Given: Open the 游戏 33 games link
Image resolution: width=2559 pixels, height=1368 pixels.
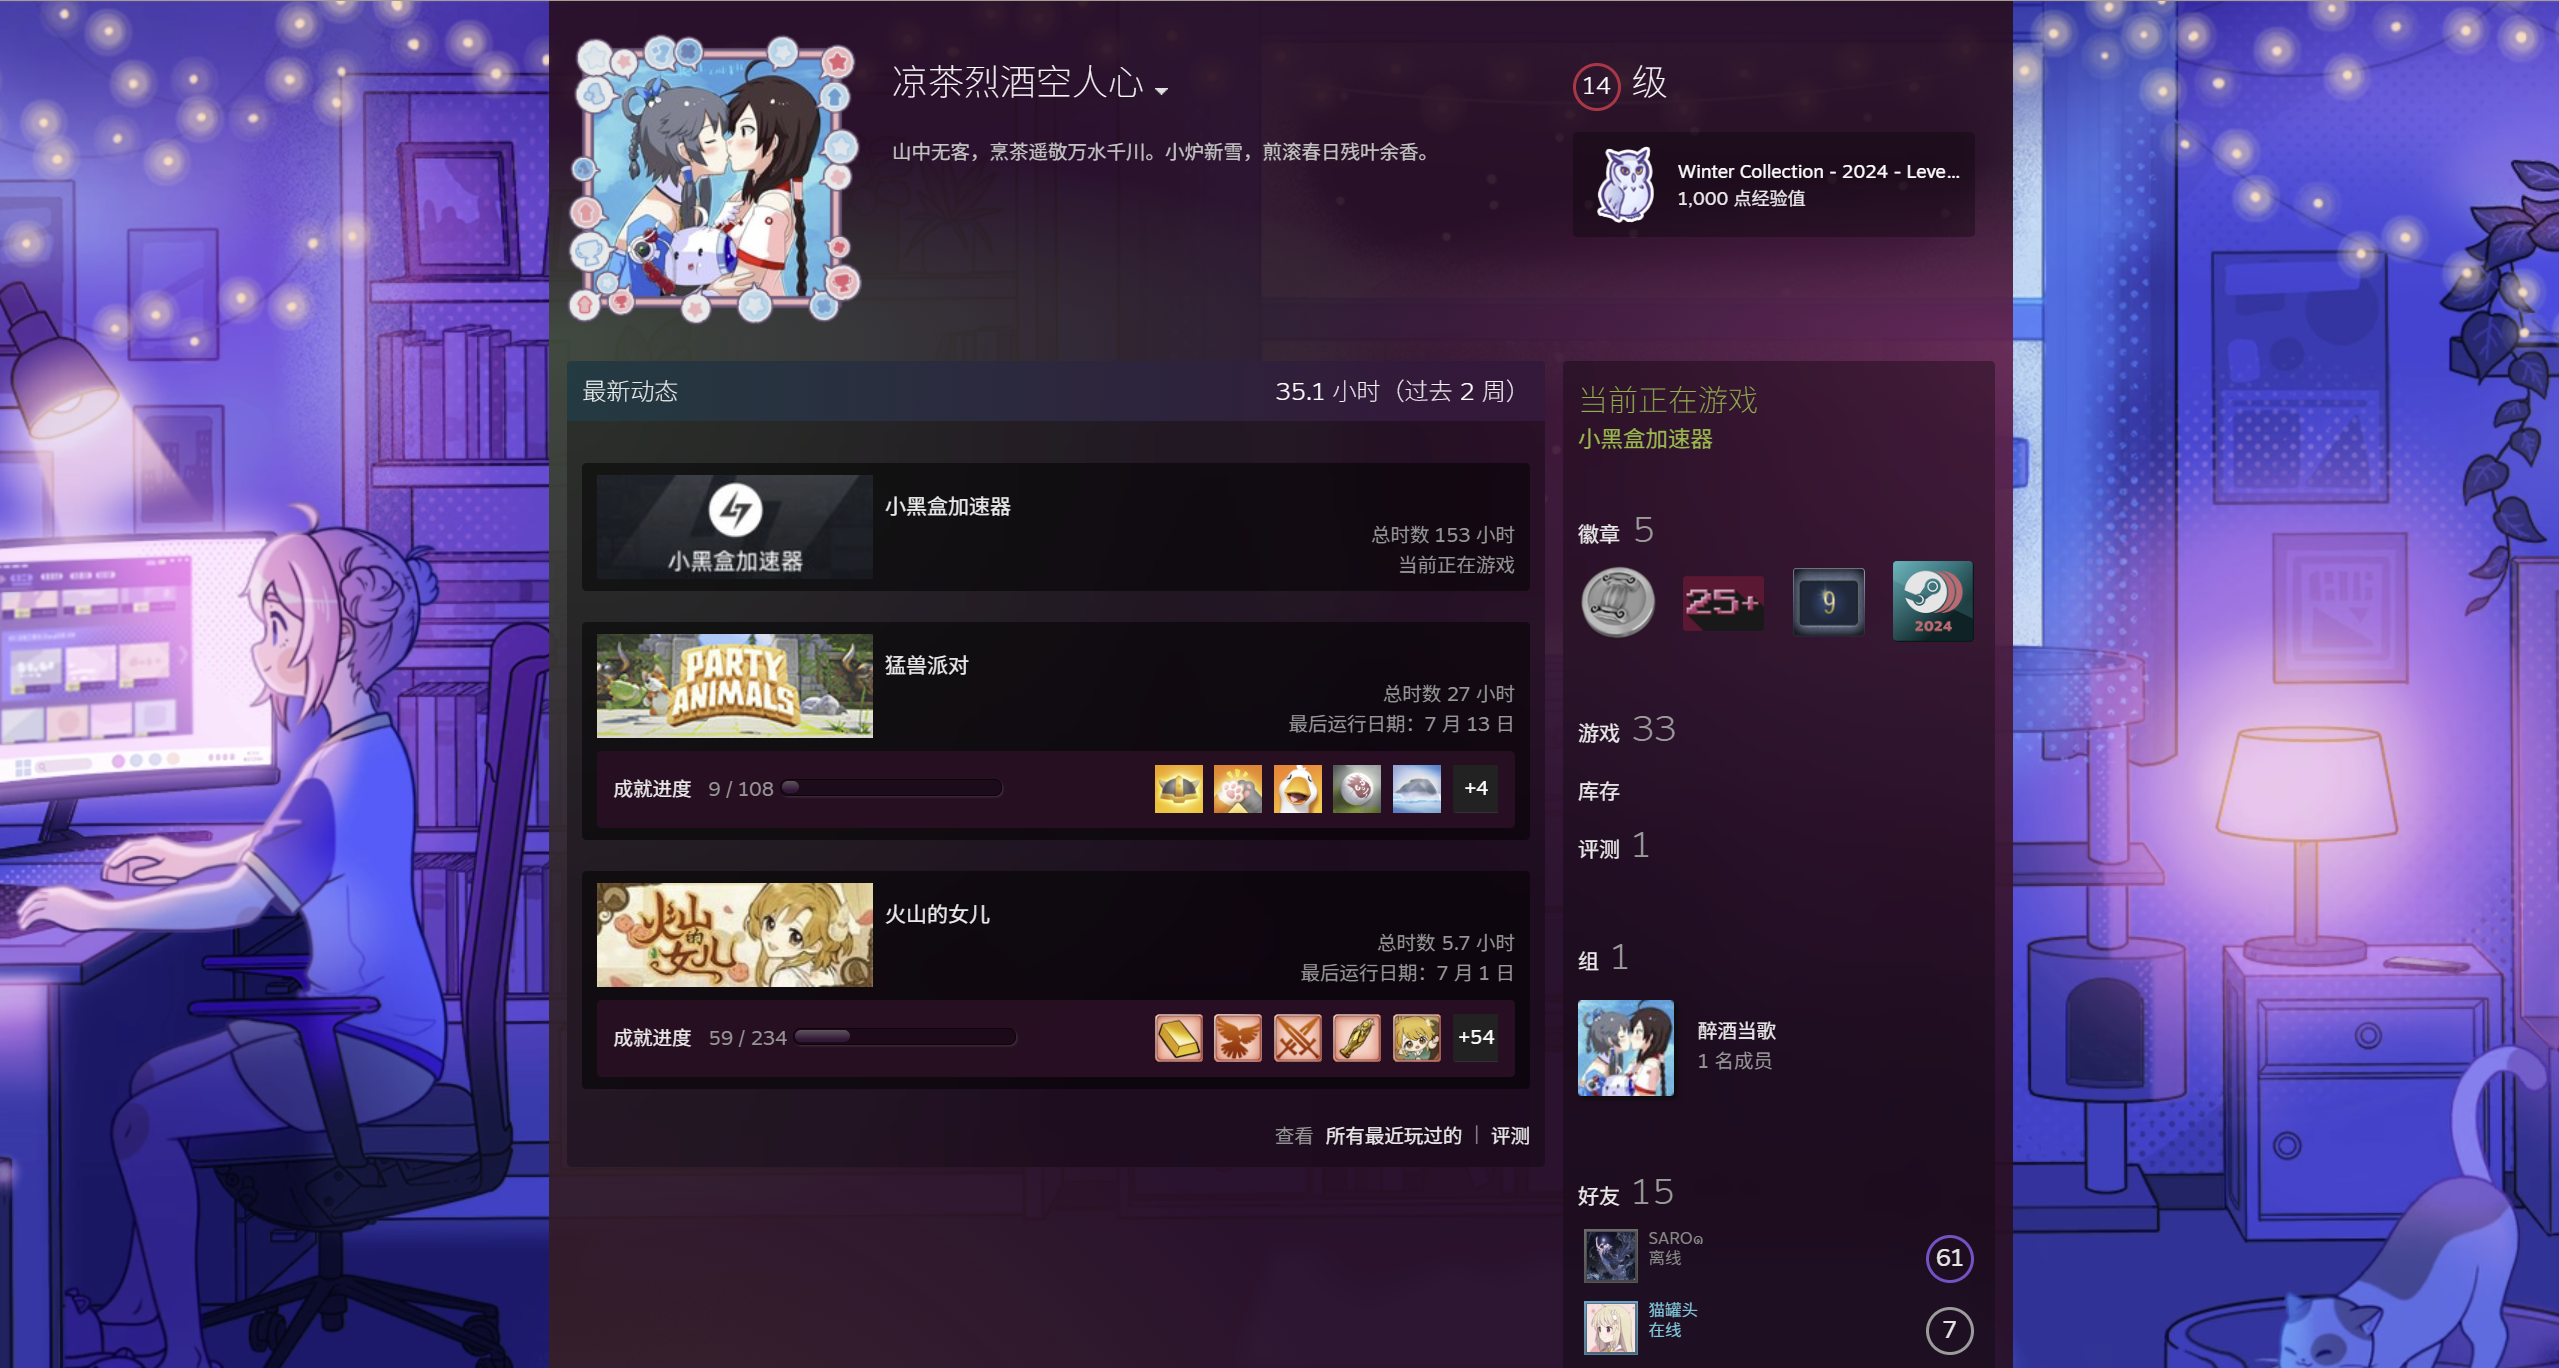Looking at the screenshot, I should [x=1626, y=730].
